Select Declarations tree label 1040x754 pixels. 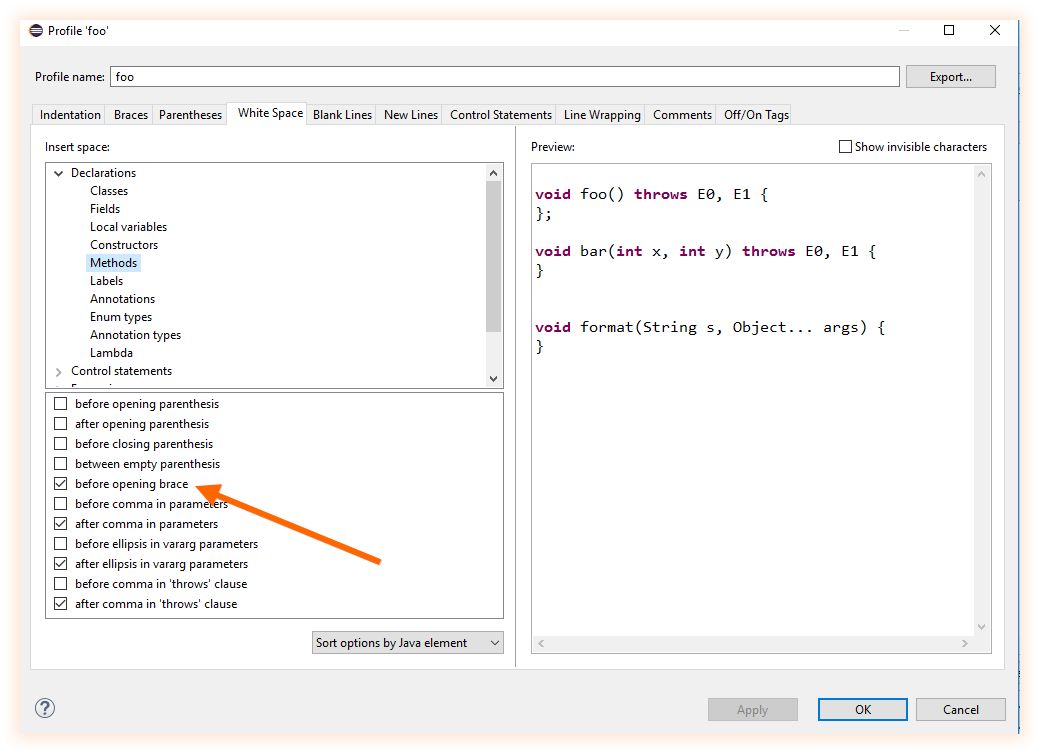coord(103,172)
